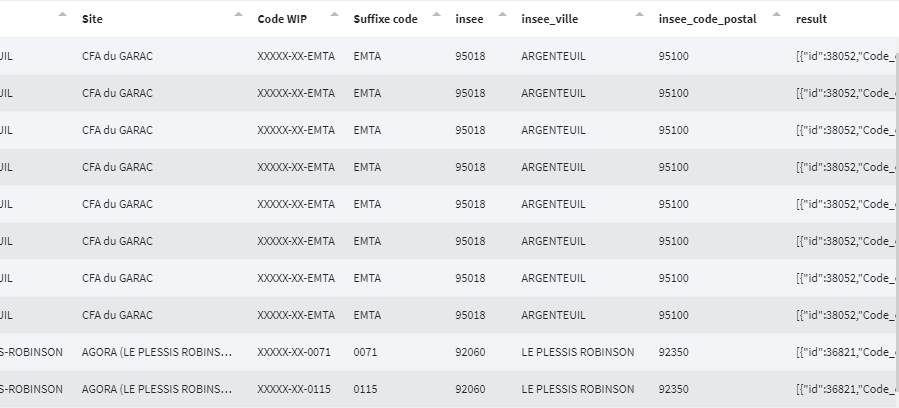Viewport: 899px width, 408px height.
Task: Click the insee column header label
Action: coord(469,19)
